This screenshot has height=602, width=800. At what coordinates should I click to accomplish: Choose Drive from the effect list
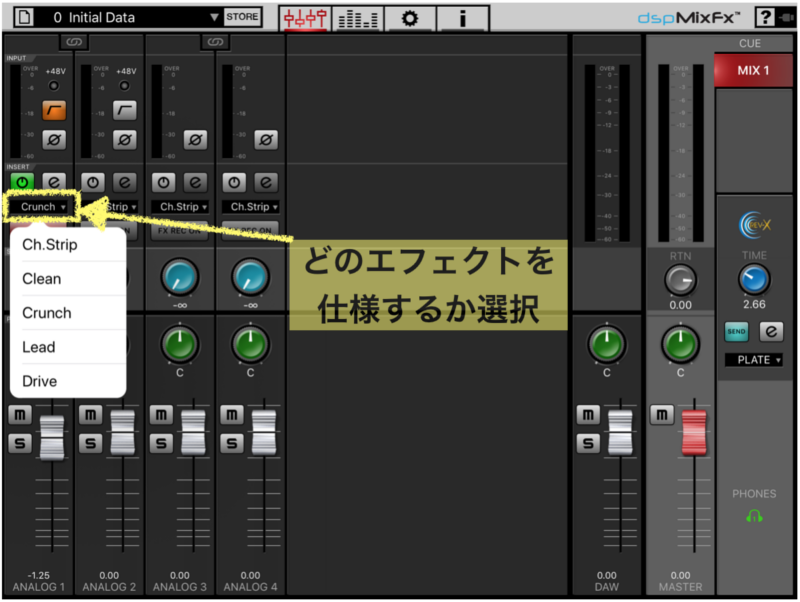pos(68,381)
